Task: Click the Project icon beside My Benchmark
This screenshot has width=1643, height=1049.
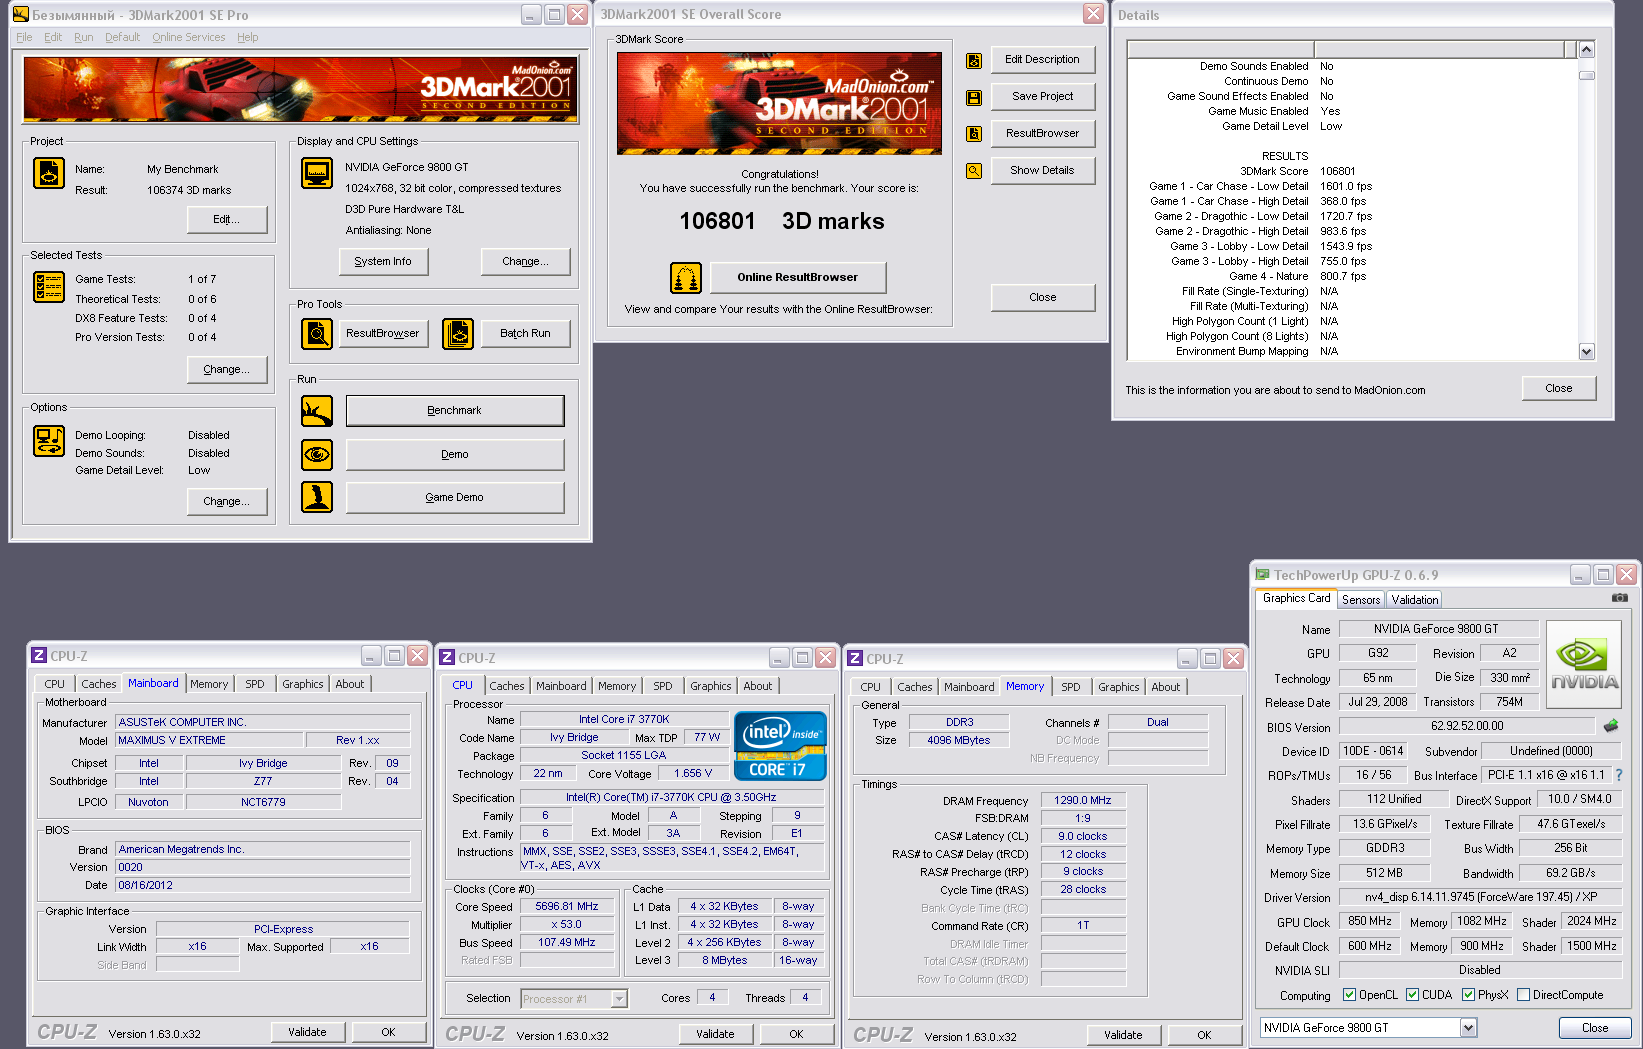Action: 49,173
